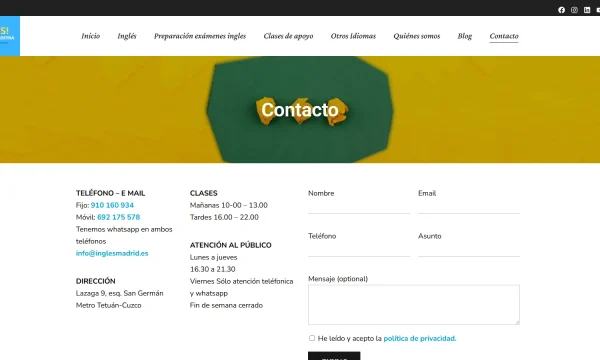600x360 pixels.
Task: Focus the Nombre input field
Action: pyautogui.click(x=359, y=208)
